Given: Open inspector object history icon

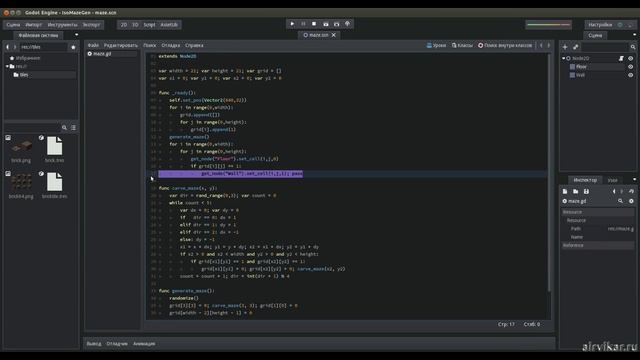Looking at the screenshot, I should click(631, 191).
